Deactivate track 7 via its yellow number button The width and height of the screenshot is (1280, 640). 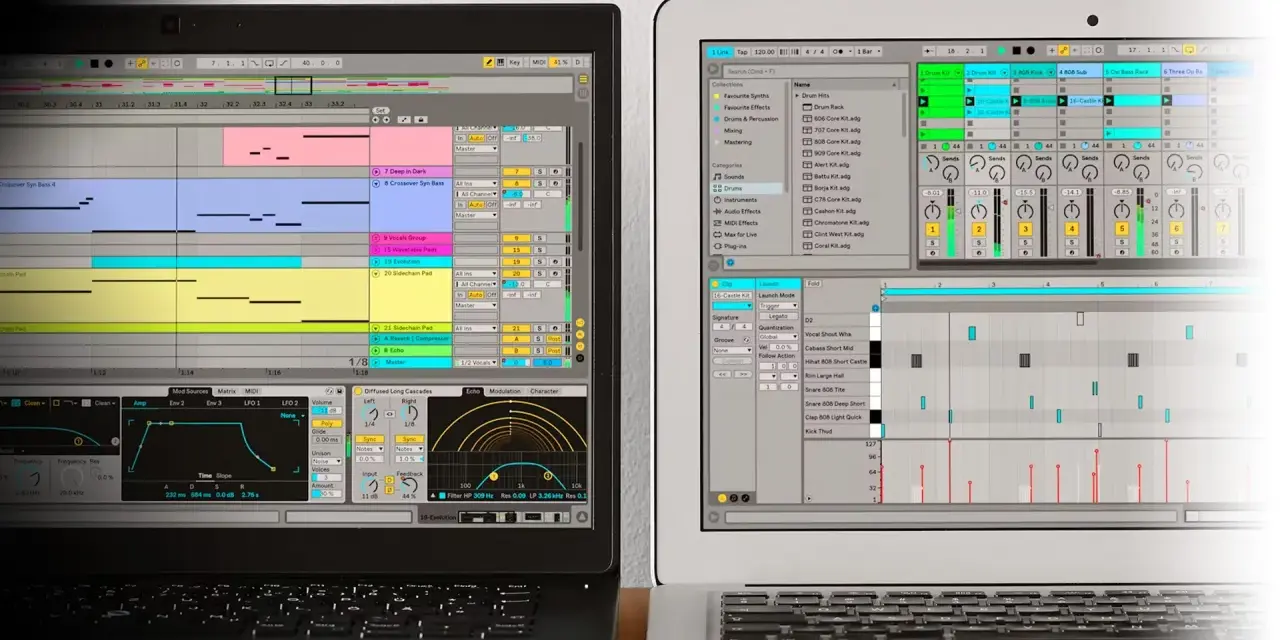pyautogui.click(x=516, y=172)
